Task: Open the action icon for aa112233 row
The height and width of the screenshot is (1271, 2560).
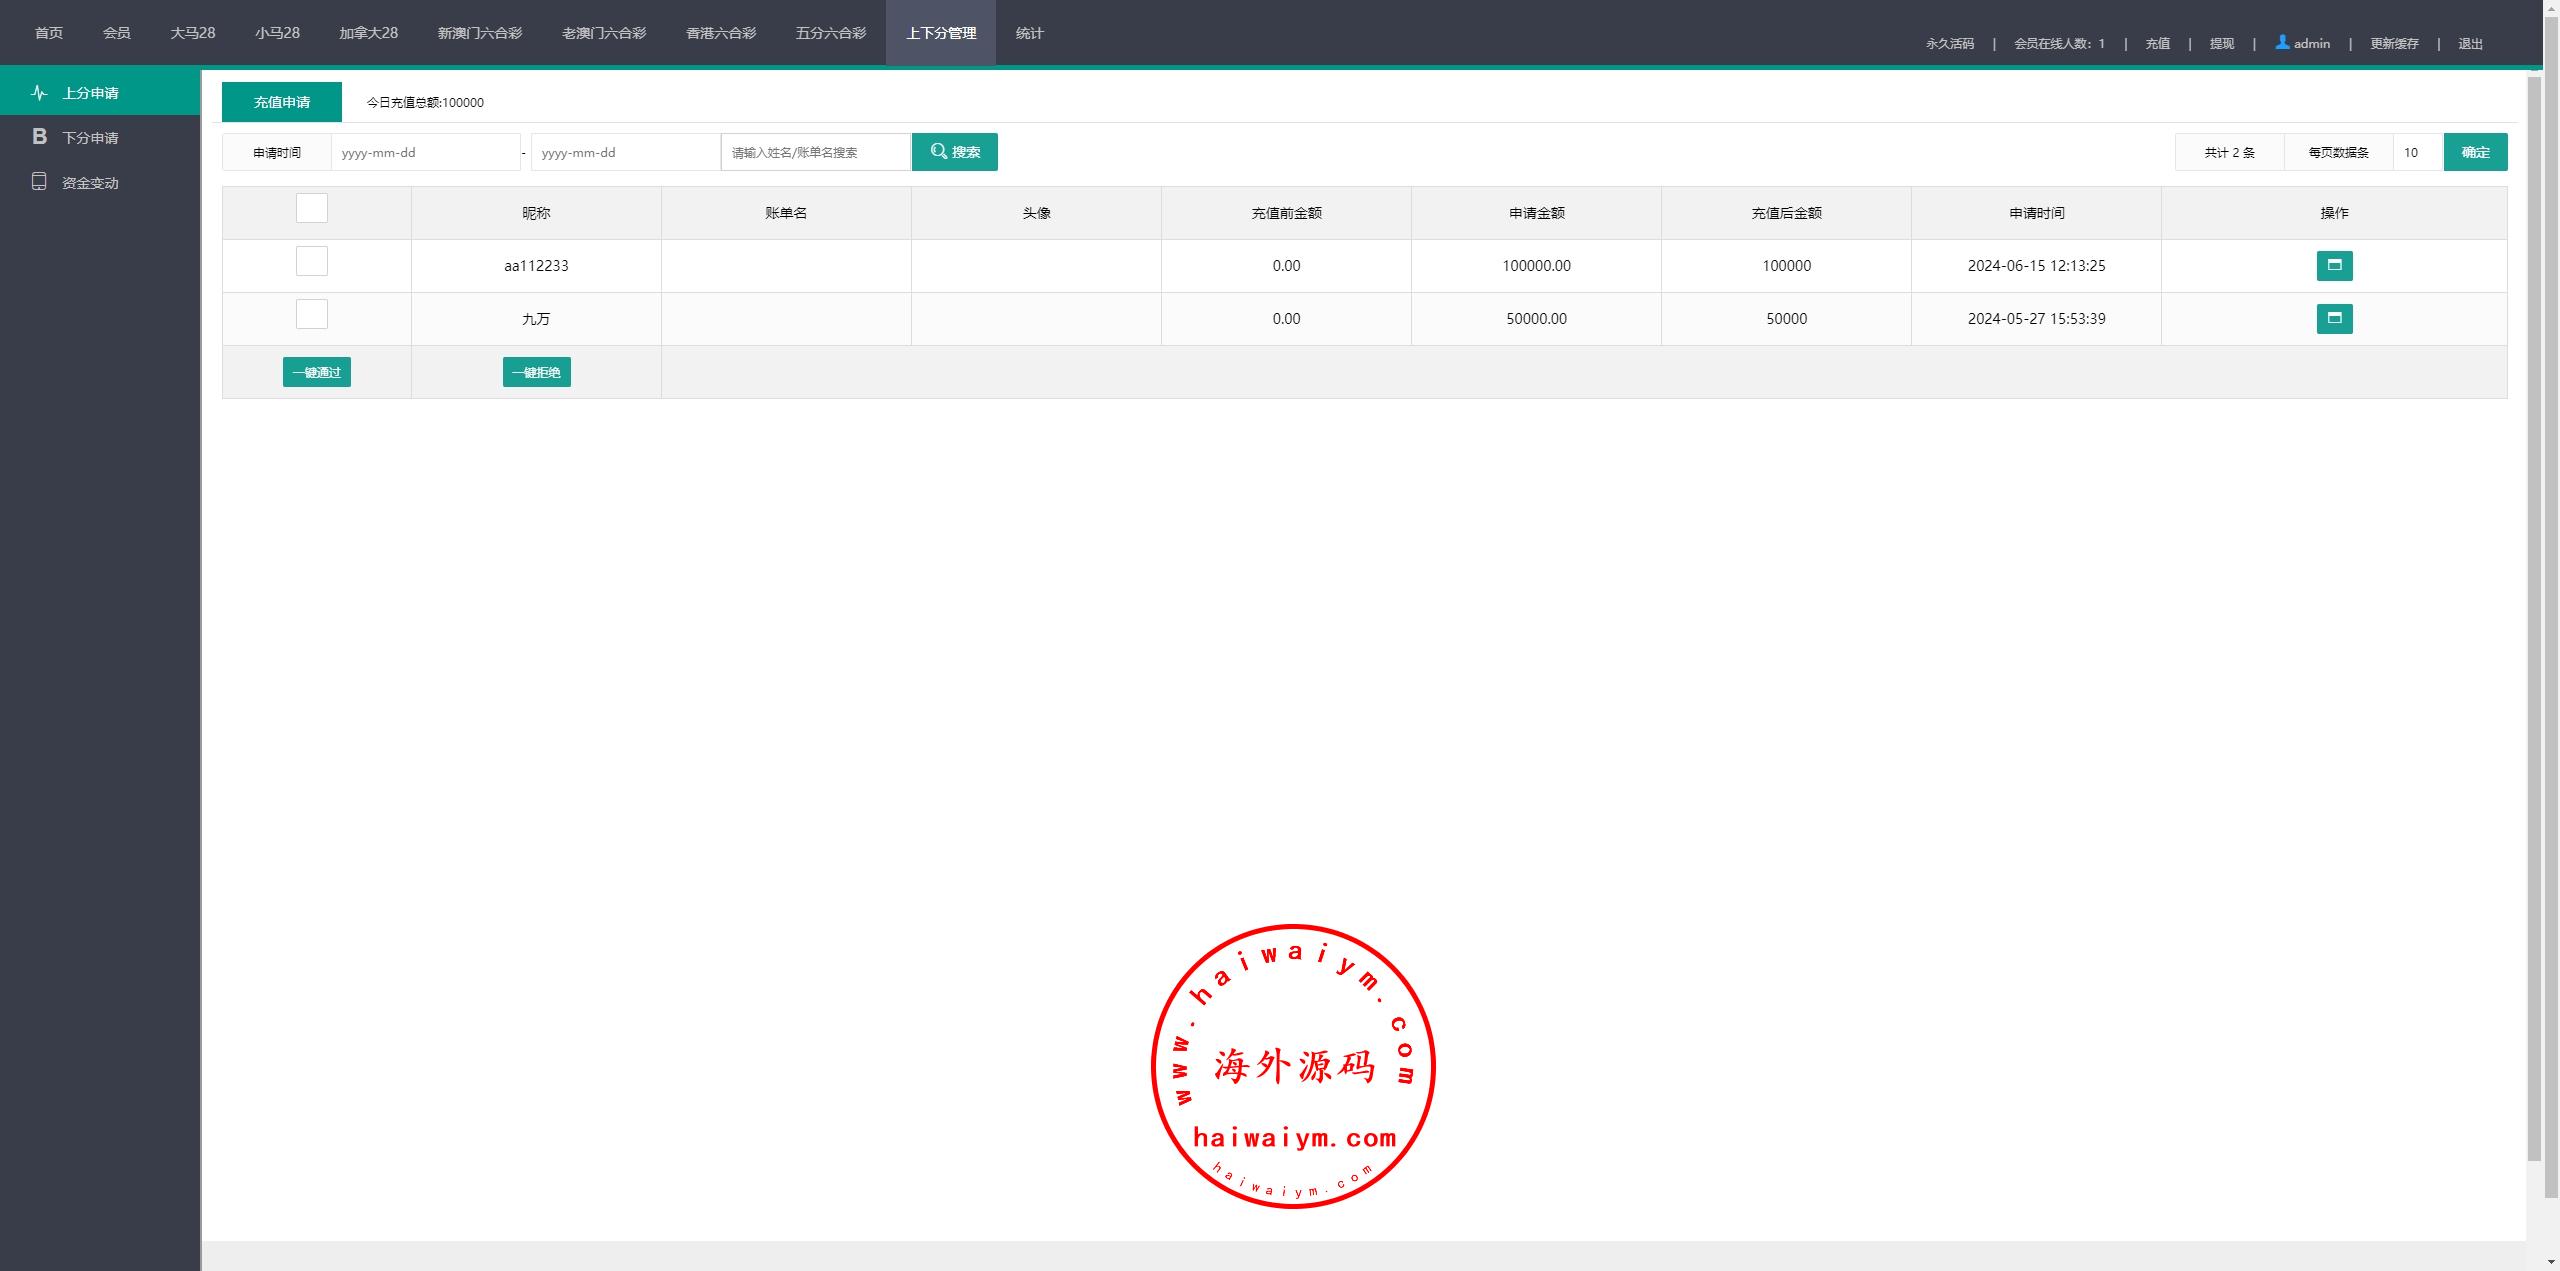Action: 2334,265
